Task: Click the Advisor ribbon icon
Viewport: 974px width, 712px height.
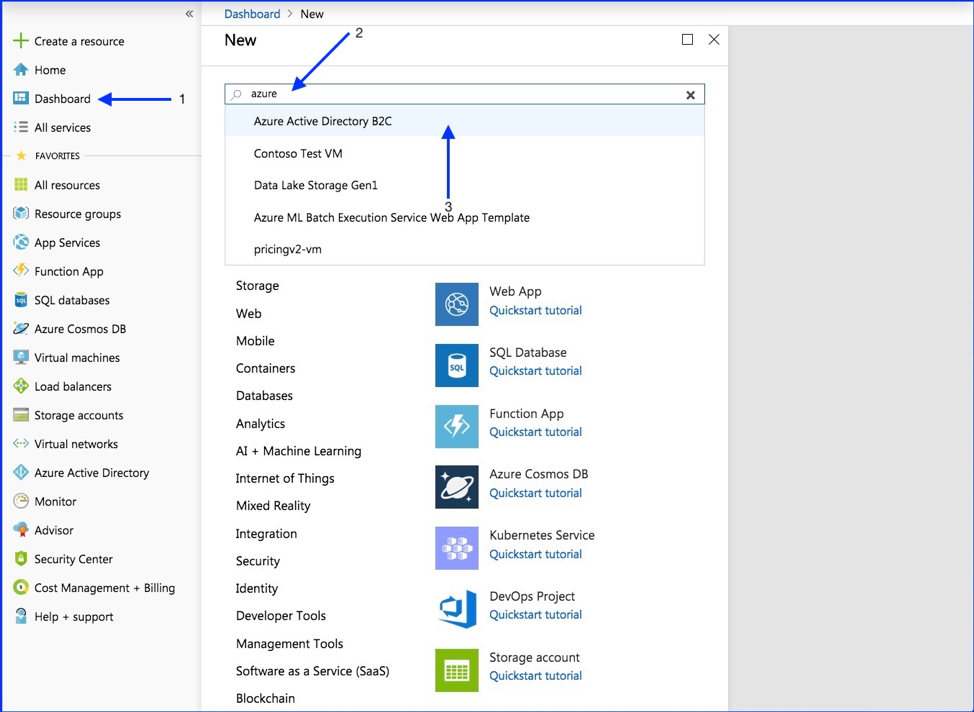Action: click(x=20, y=530)
